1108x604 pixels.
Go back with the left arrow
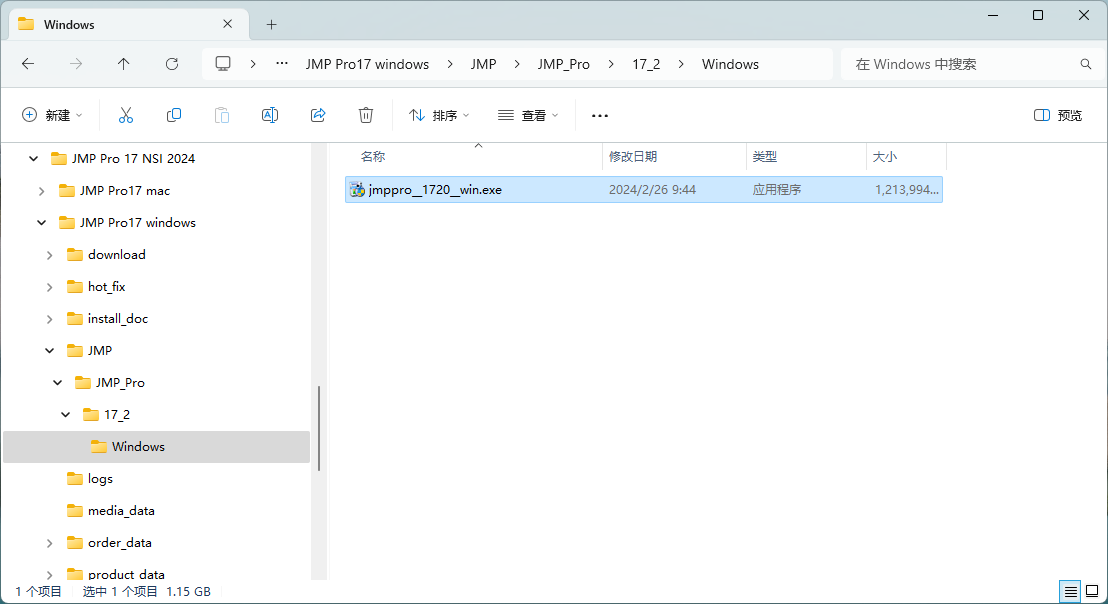[x=28, y=64]
